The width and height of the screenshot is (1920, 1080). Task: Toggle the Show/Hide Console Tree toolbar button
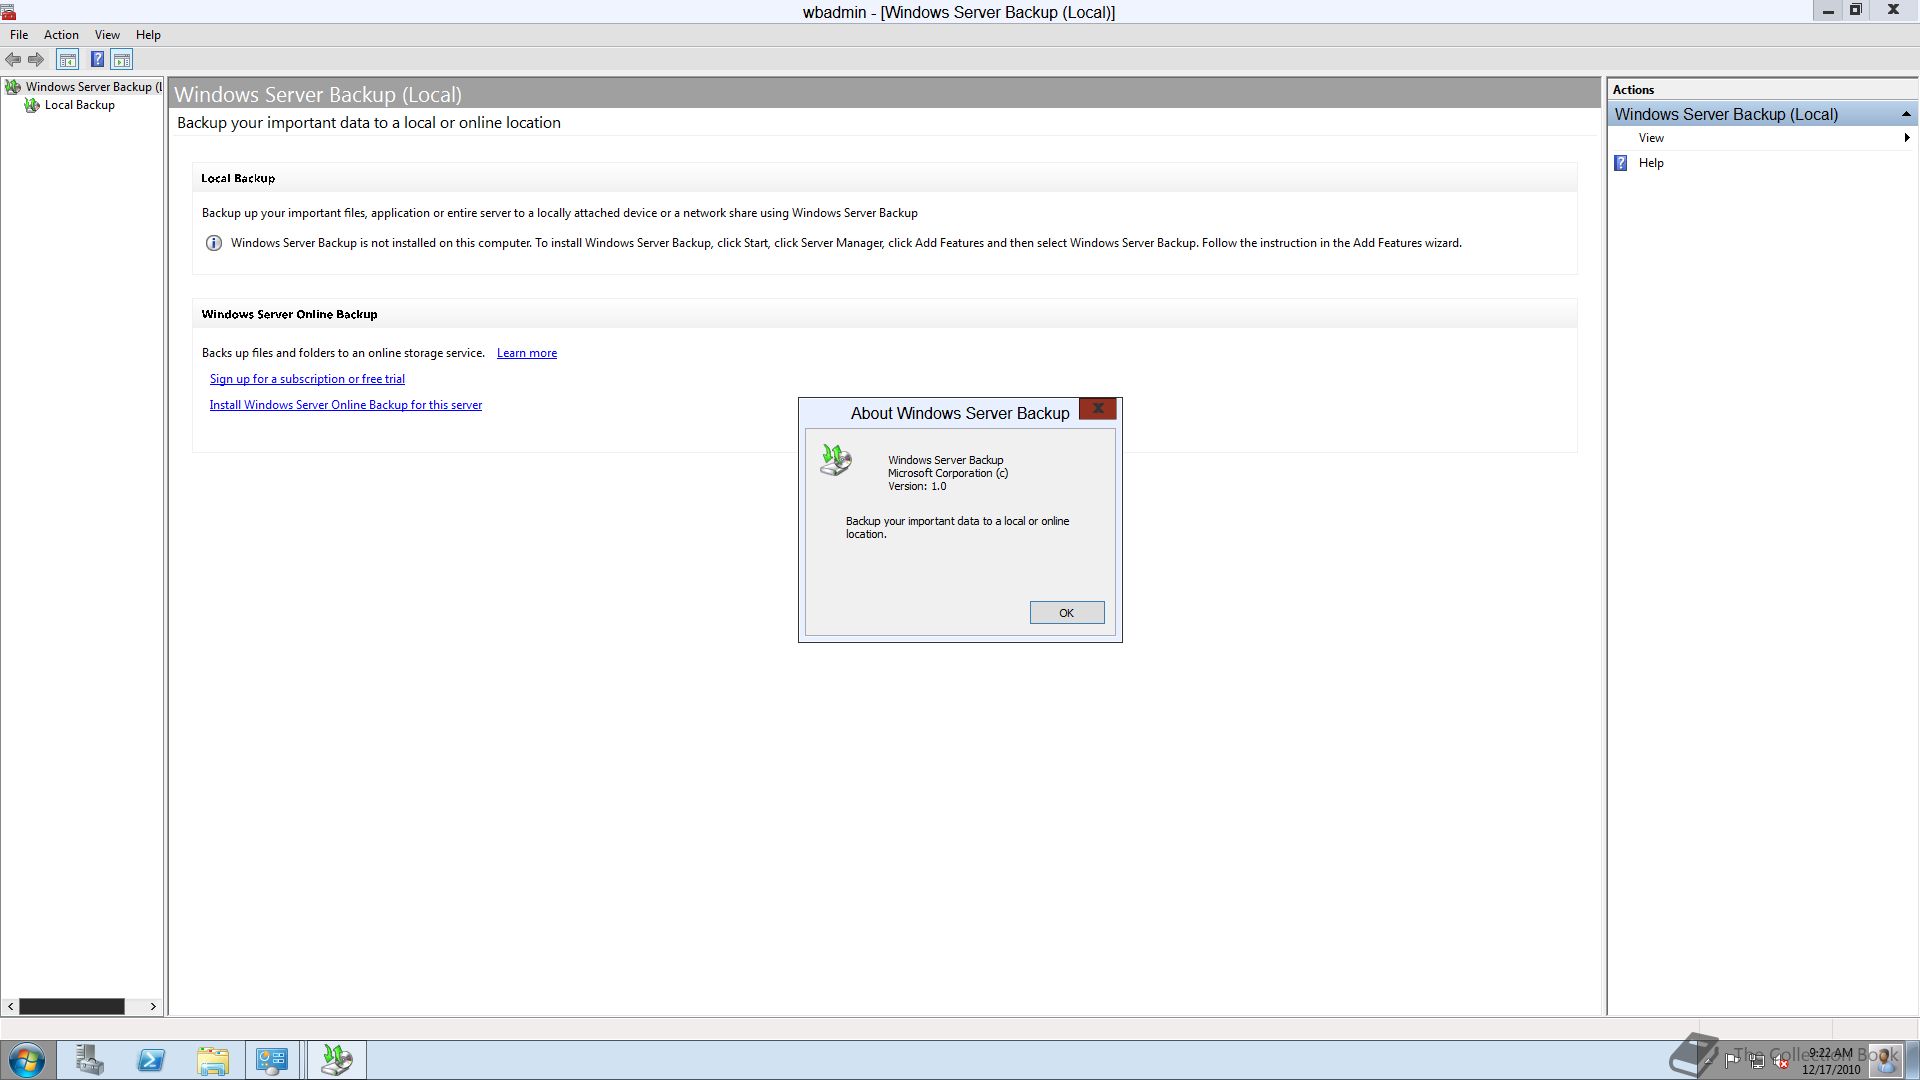pyautogui.click(x=68, y=60)
